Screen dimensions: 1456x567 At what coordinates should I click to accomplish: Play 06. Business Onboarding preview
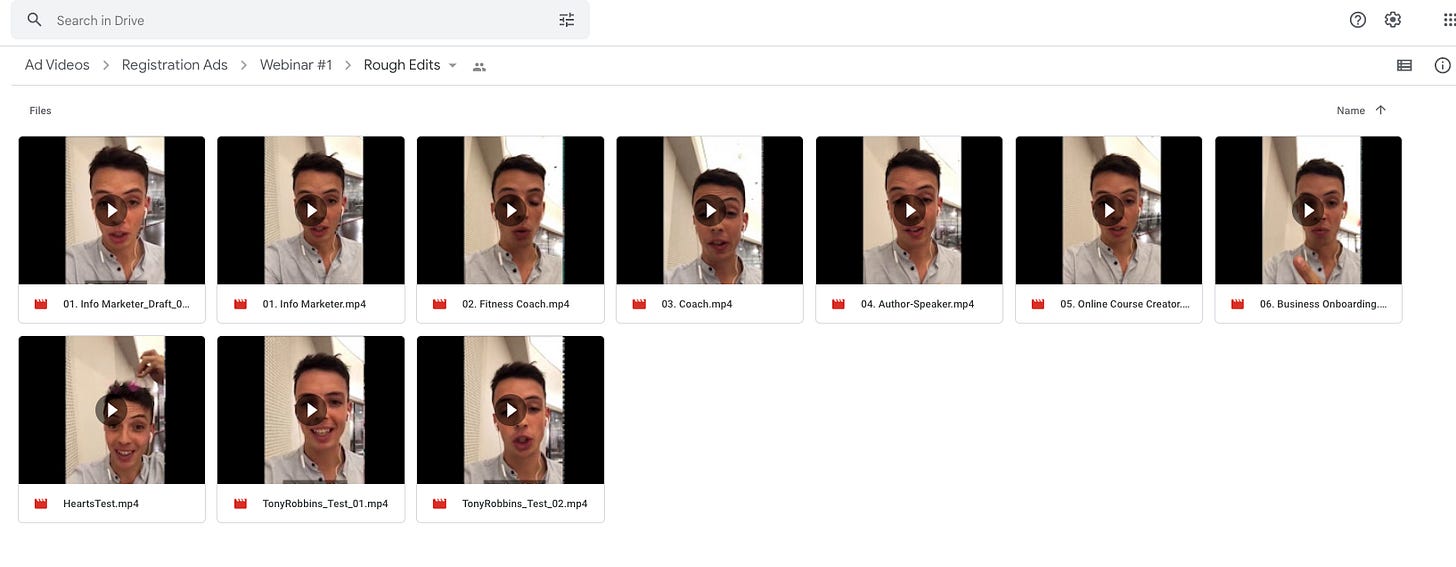tap(1308, 210)
